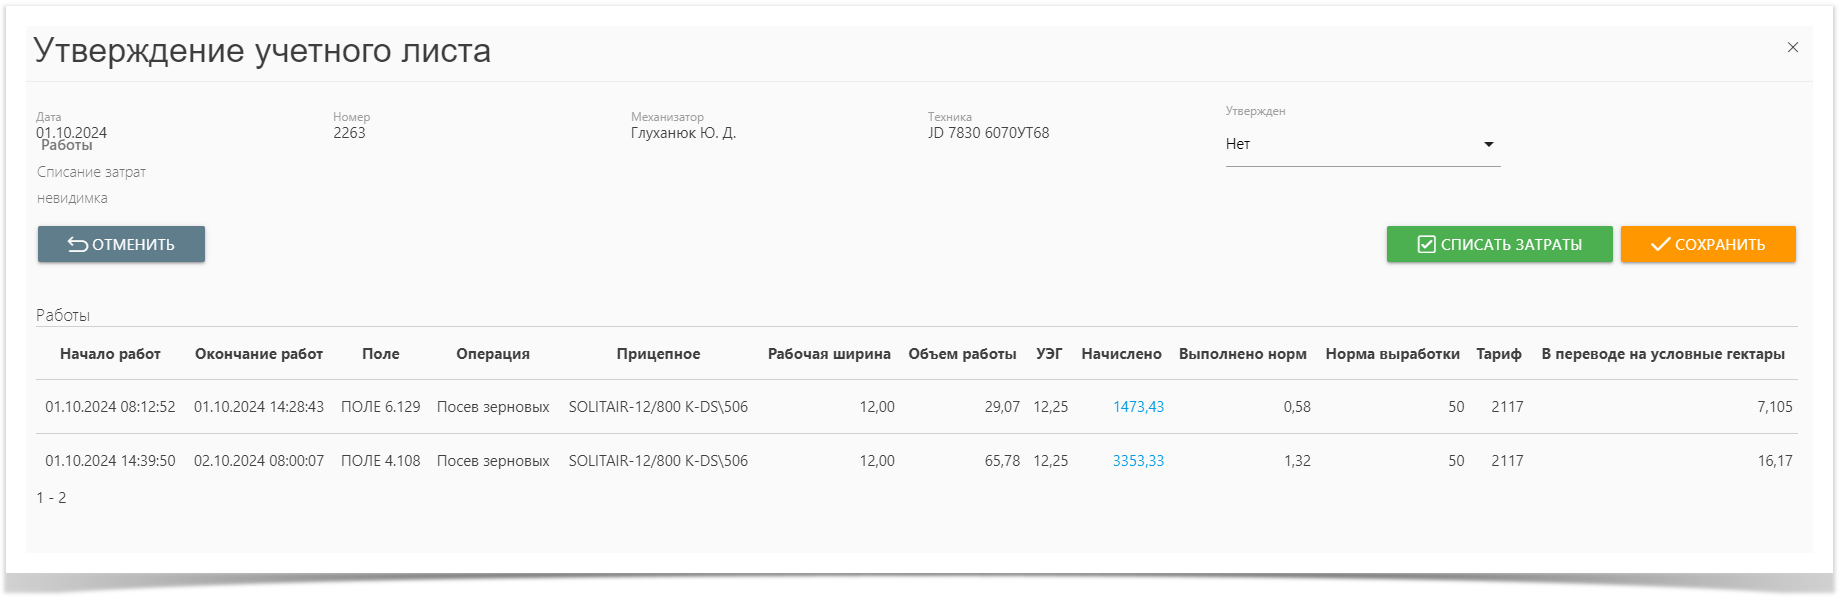1847x602 pixels.
Task: Open the 3353,33 accrued amount link
Action: [1138, 461]
